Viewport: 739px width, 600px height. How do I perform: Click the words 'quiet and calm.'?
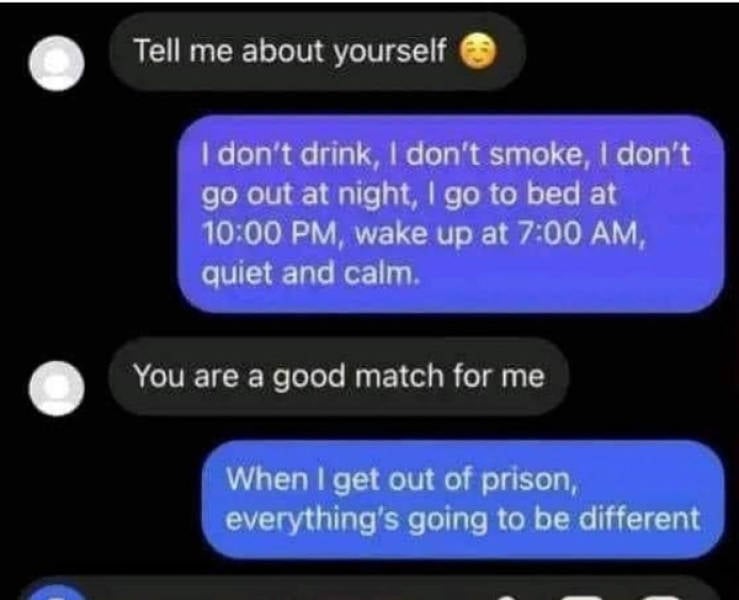(x=310, y=274)
